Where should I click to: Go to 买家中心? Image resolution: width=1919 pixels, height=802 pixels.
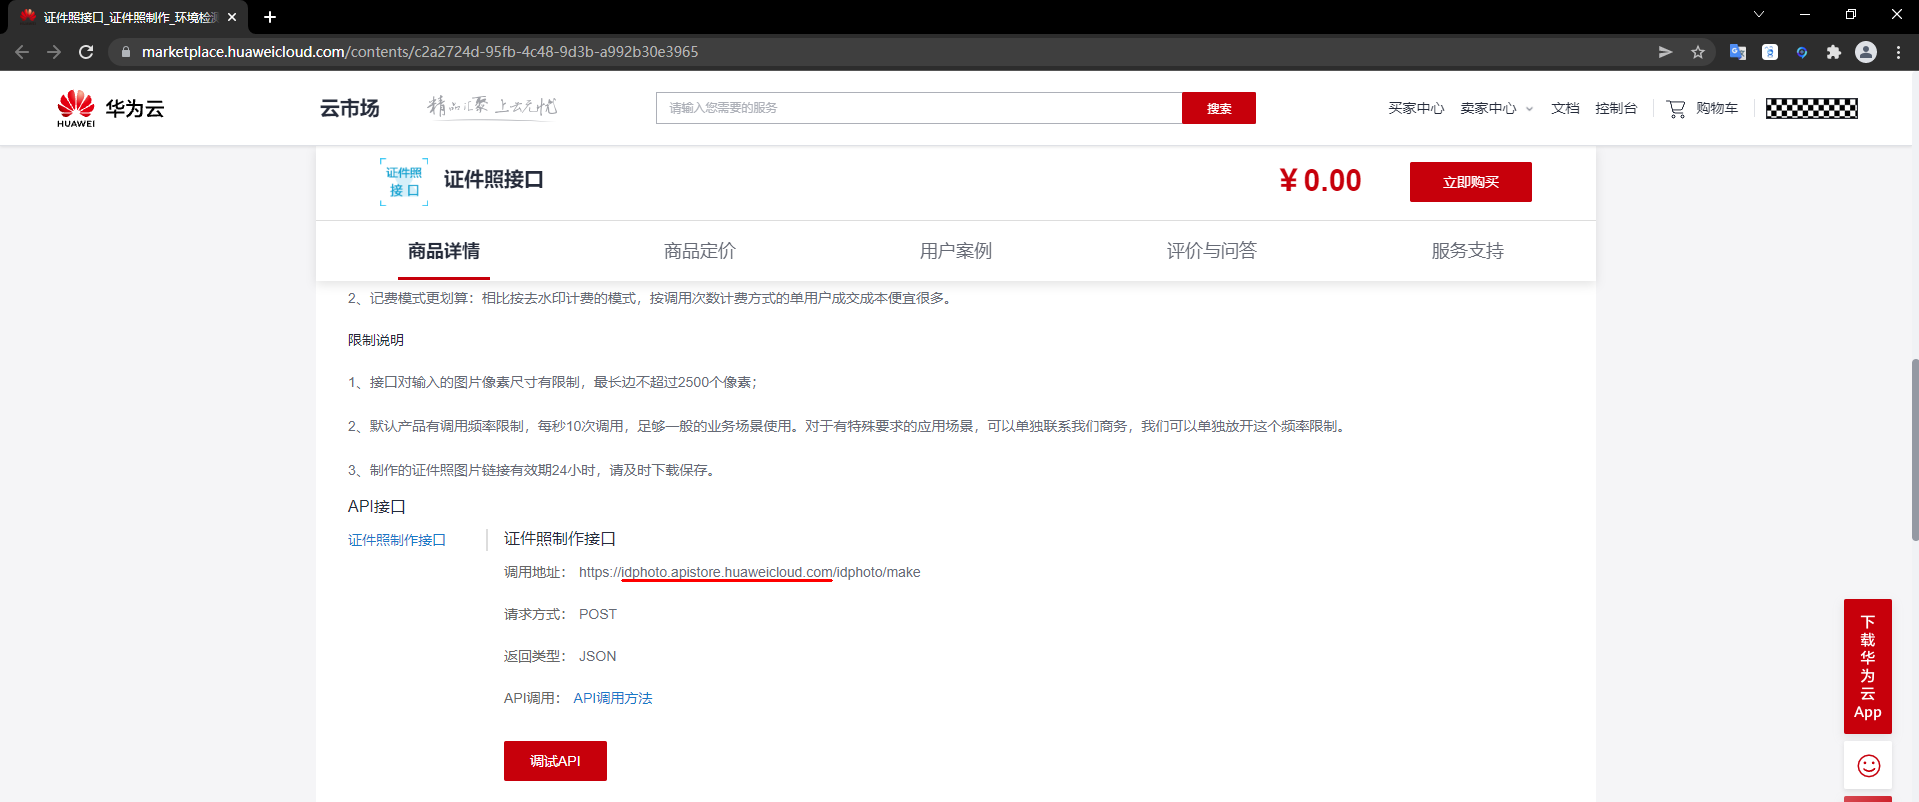[x=1416, y=108]
